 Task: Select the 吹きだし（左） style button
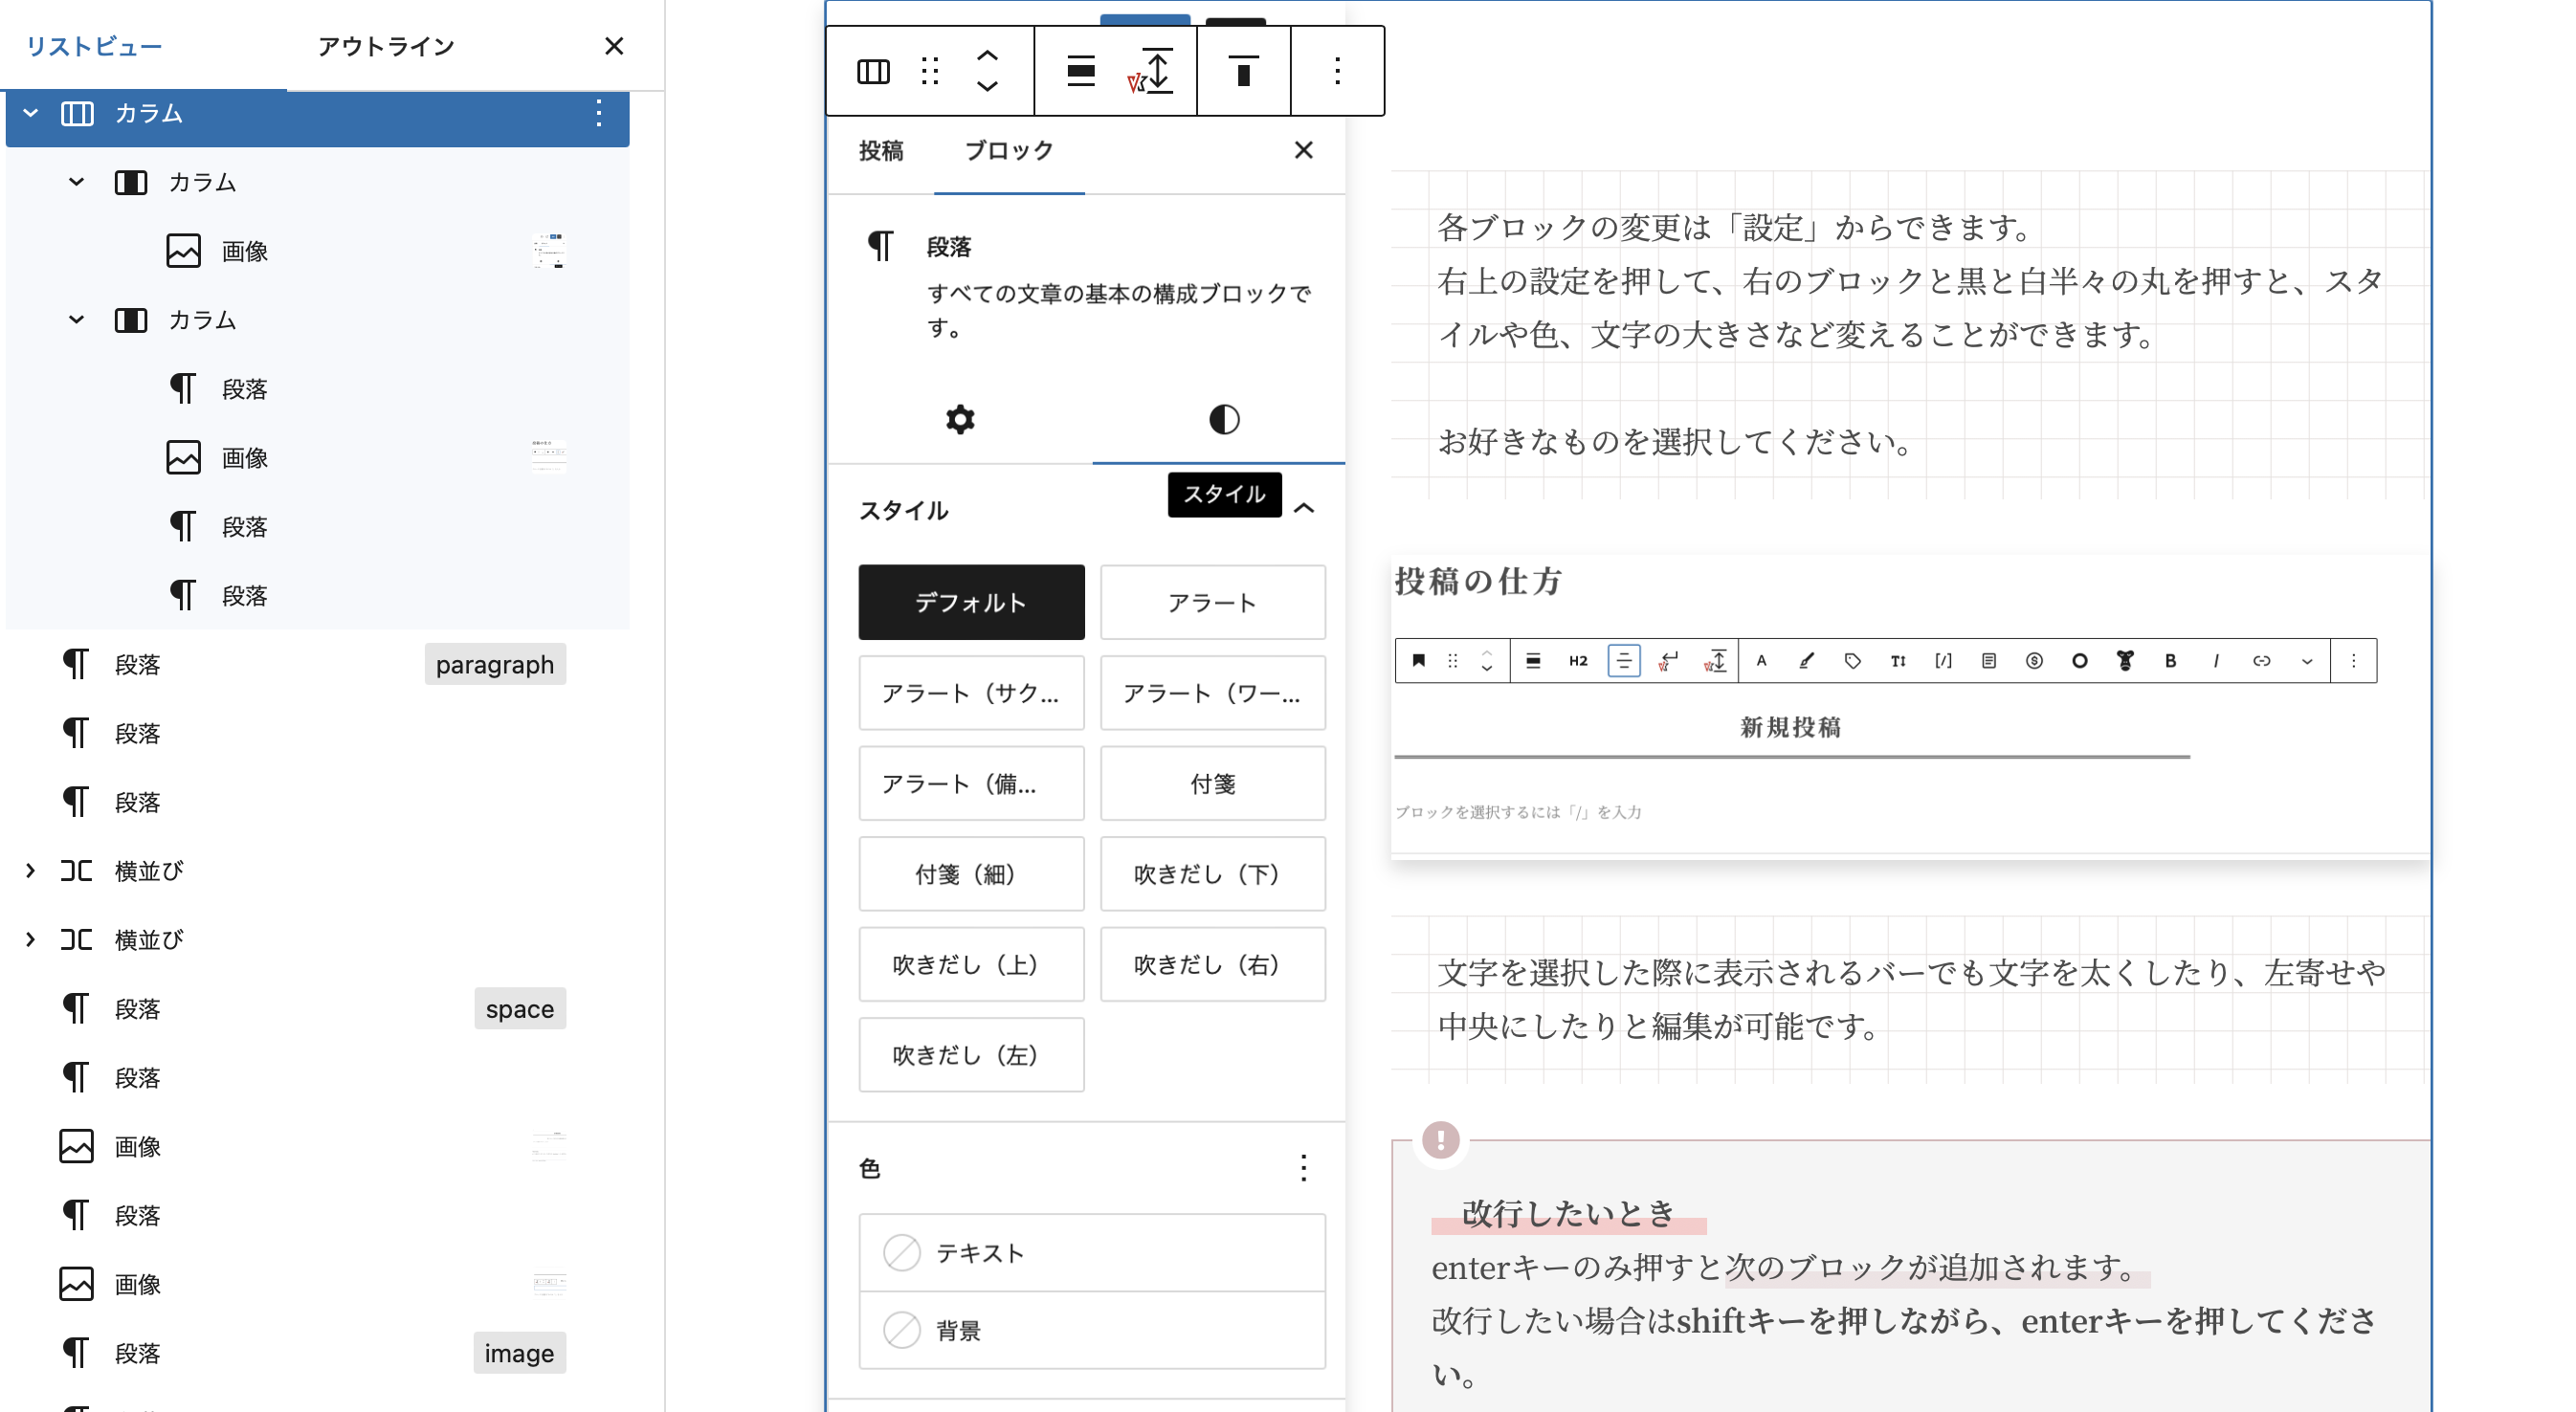(970, 1054)
